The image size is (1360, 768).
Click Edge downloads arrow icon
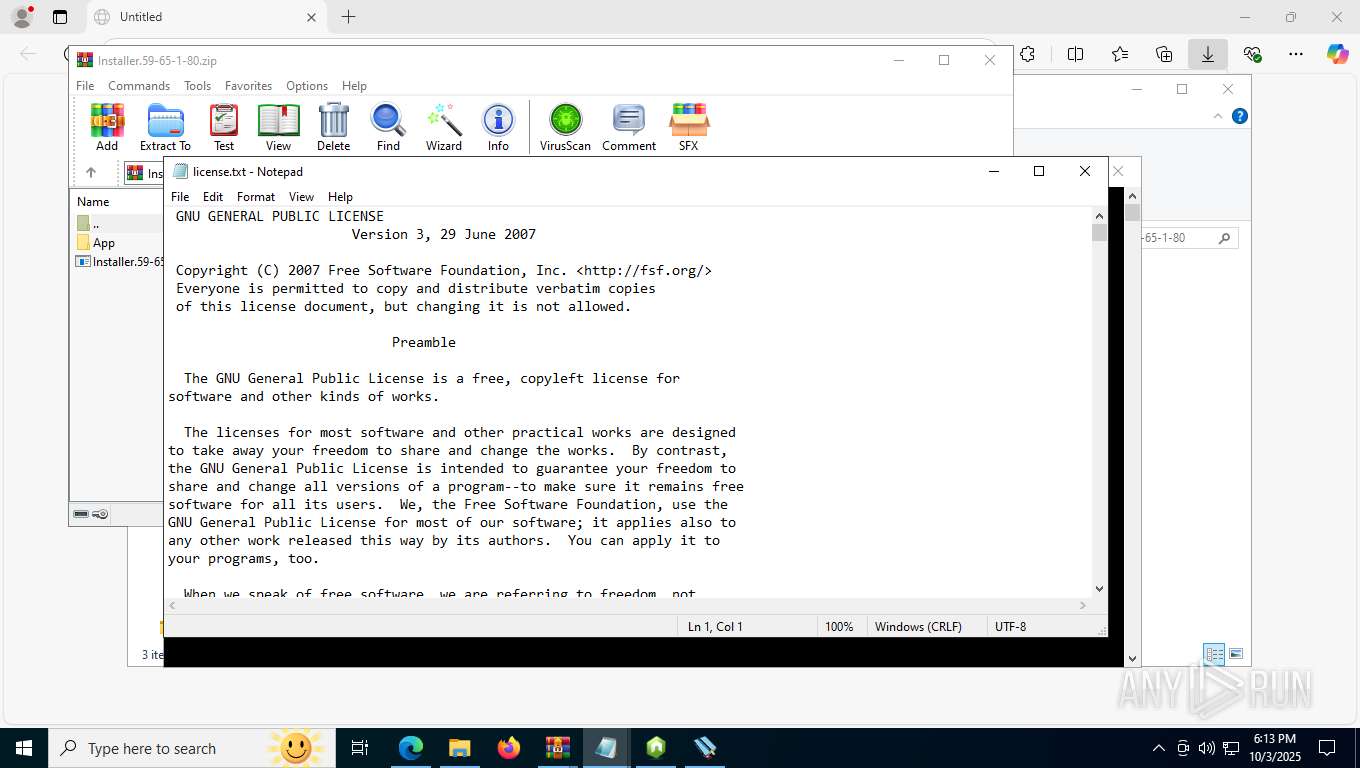1208,54
